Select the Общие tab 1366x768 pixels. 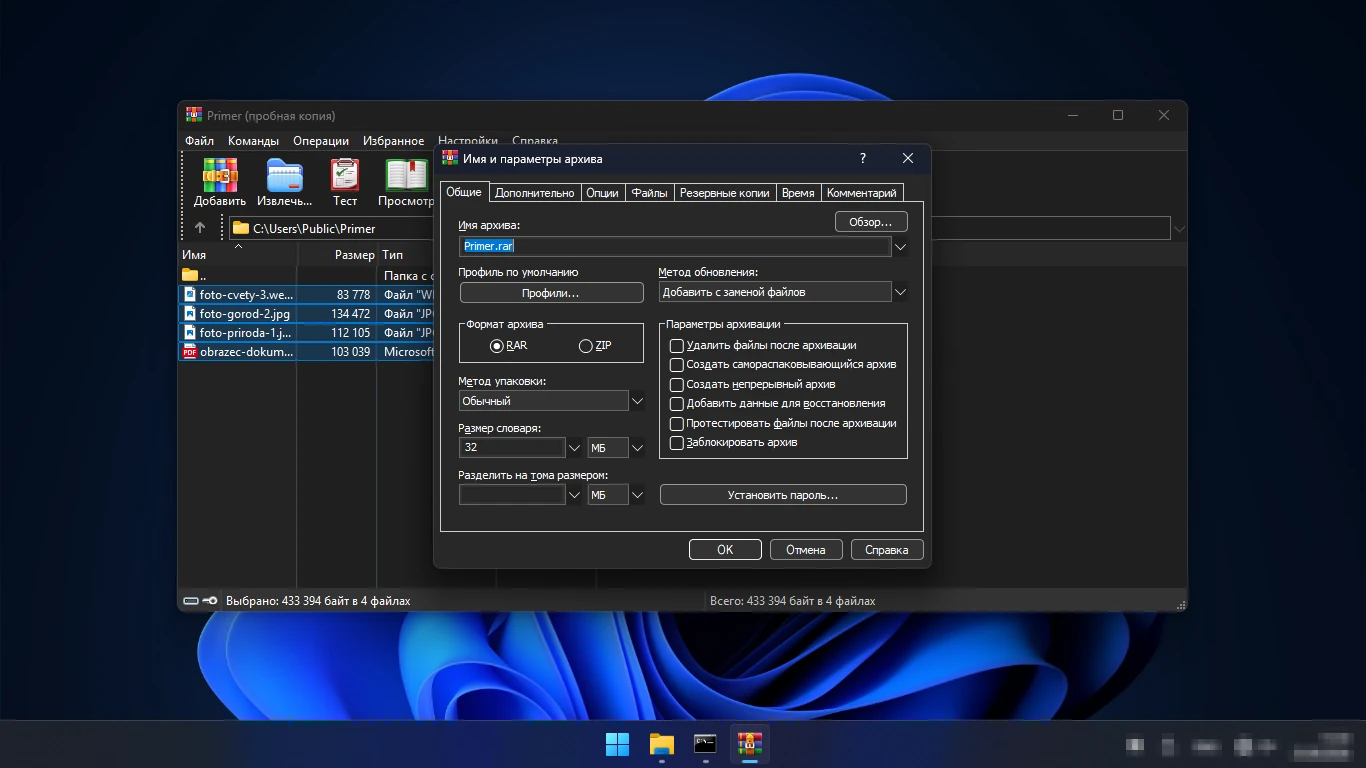[464, 192]
